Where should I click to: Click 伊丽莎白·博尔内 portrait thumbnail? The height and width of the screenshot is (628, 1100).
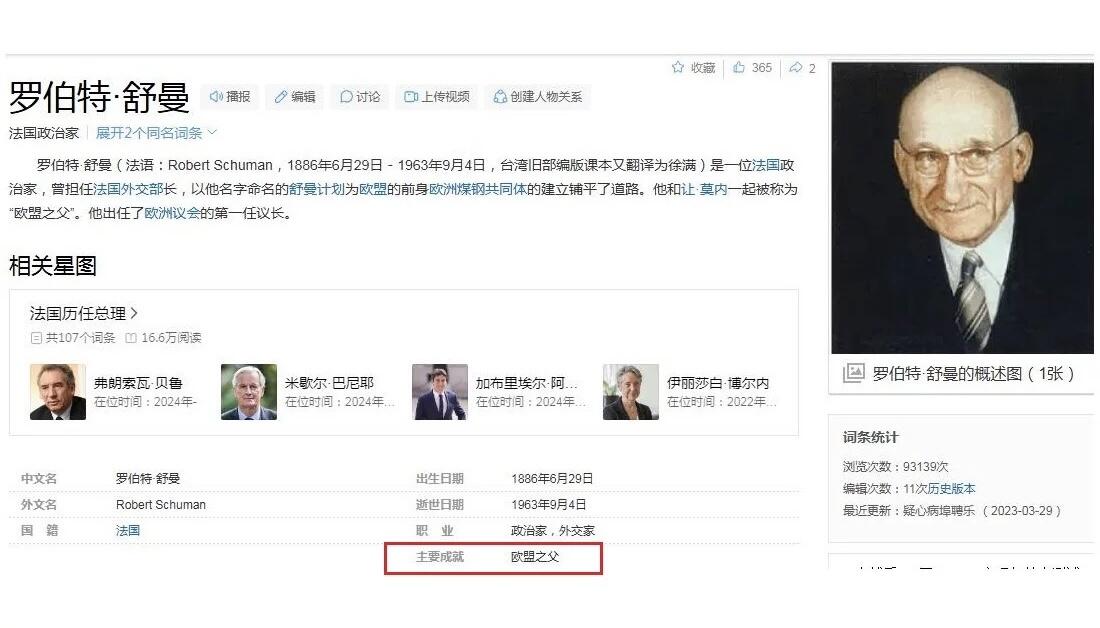click(x=630, y=392)
